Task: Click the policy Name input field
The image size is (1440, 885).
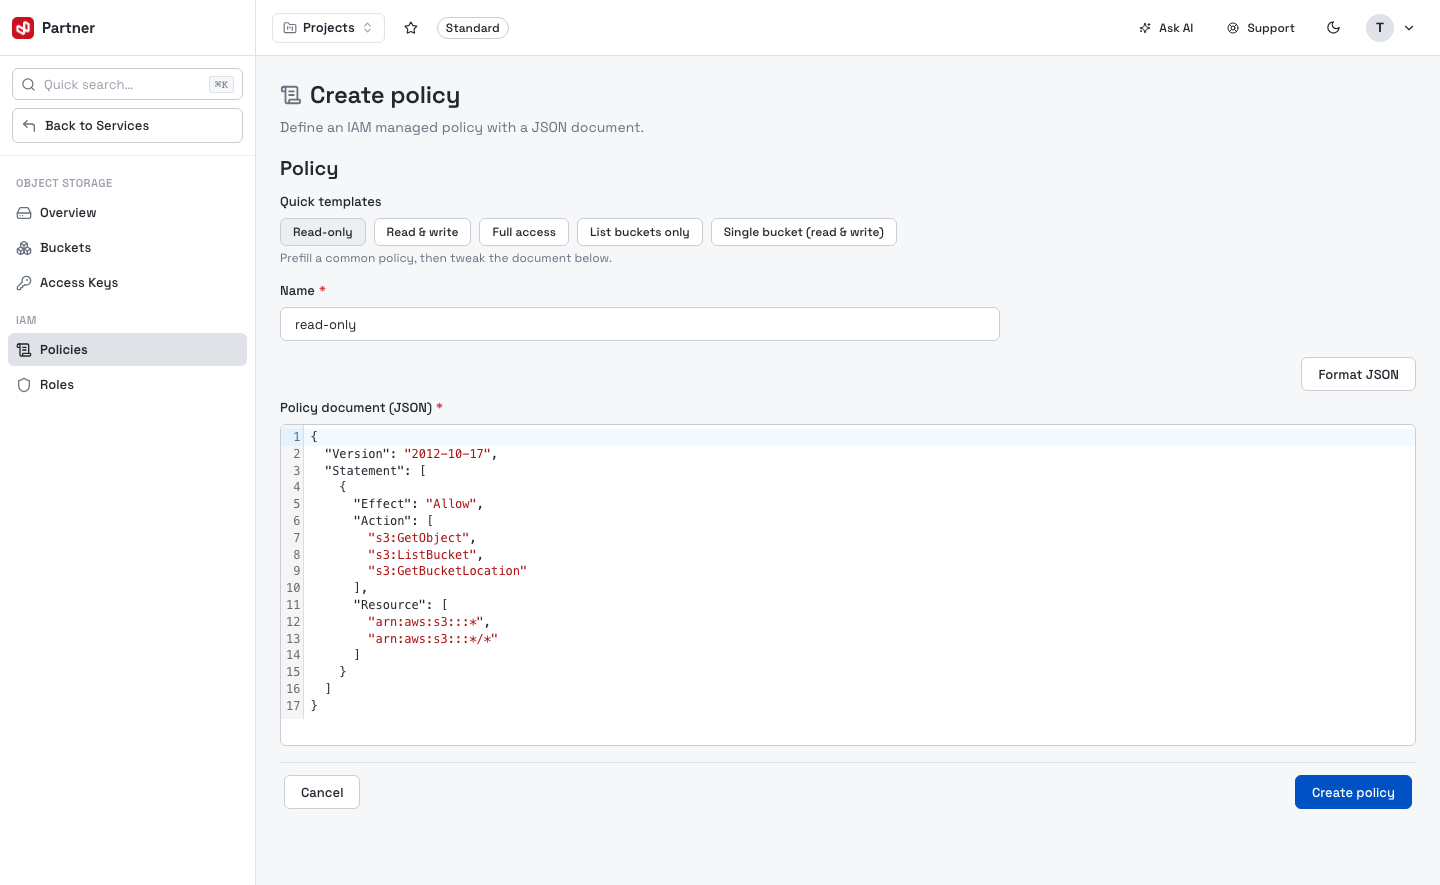Action: coord(640,324)
